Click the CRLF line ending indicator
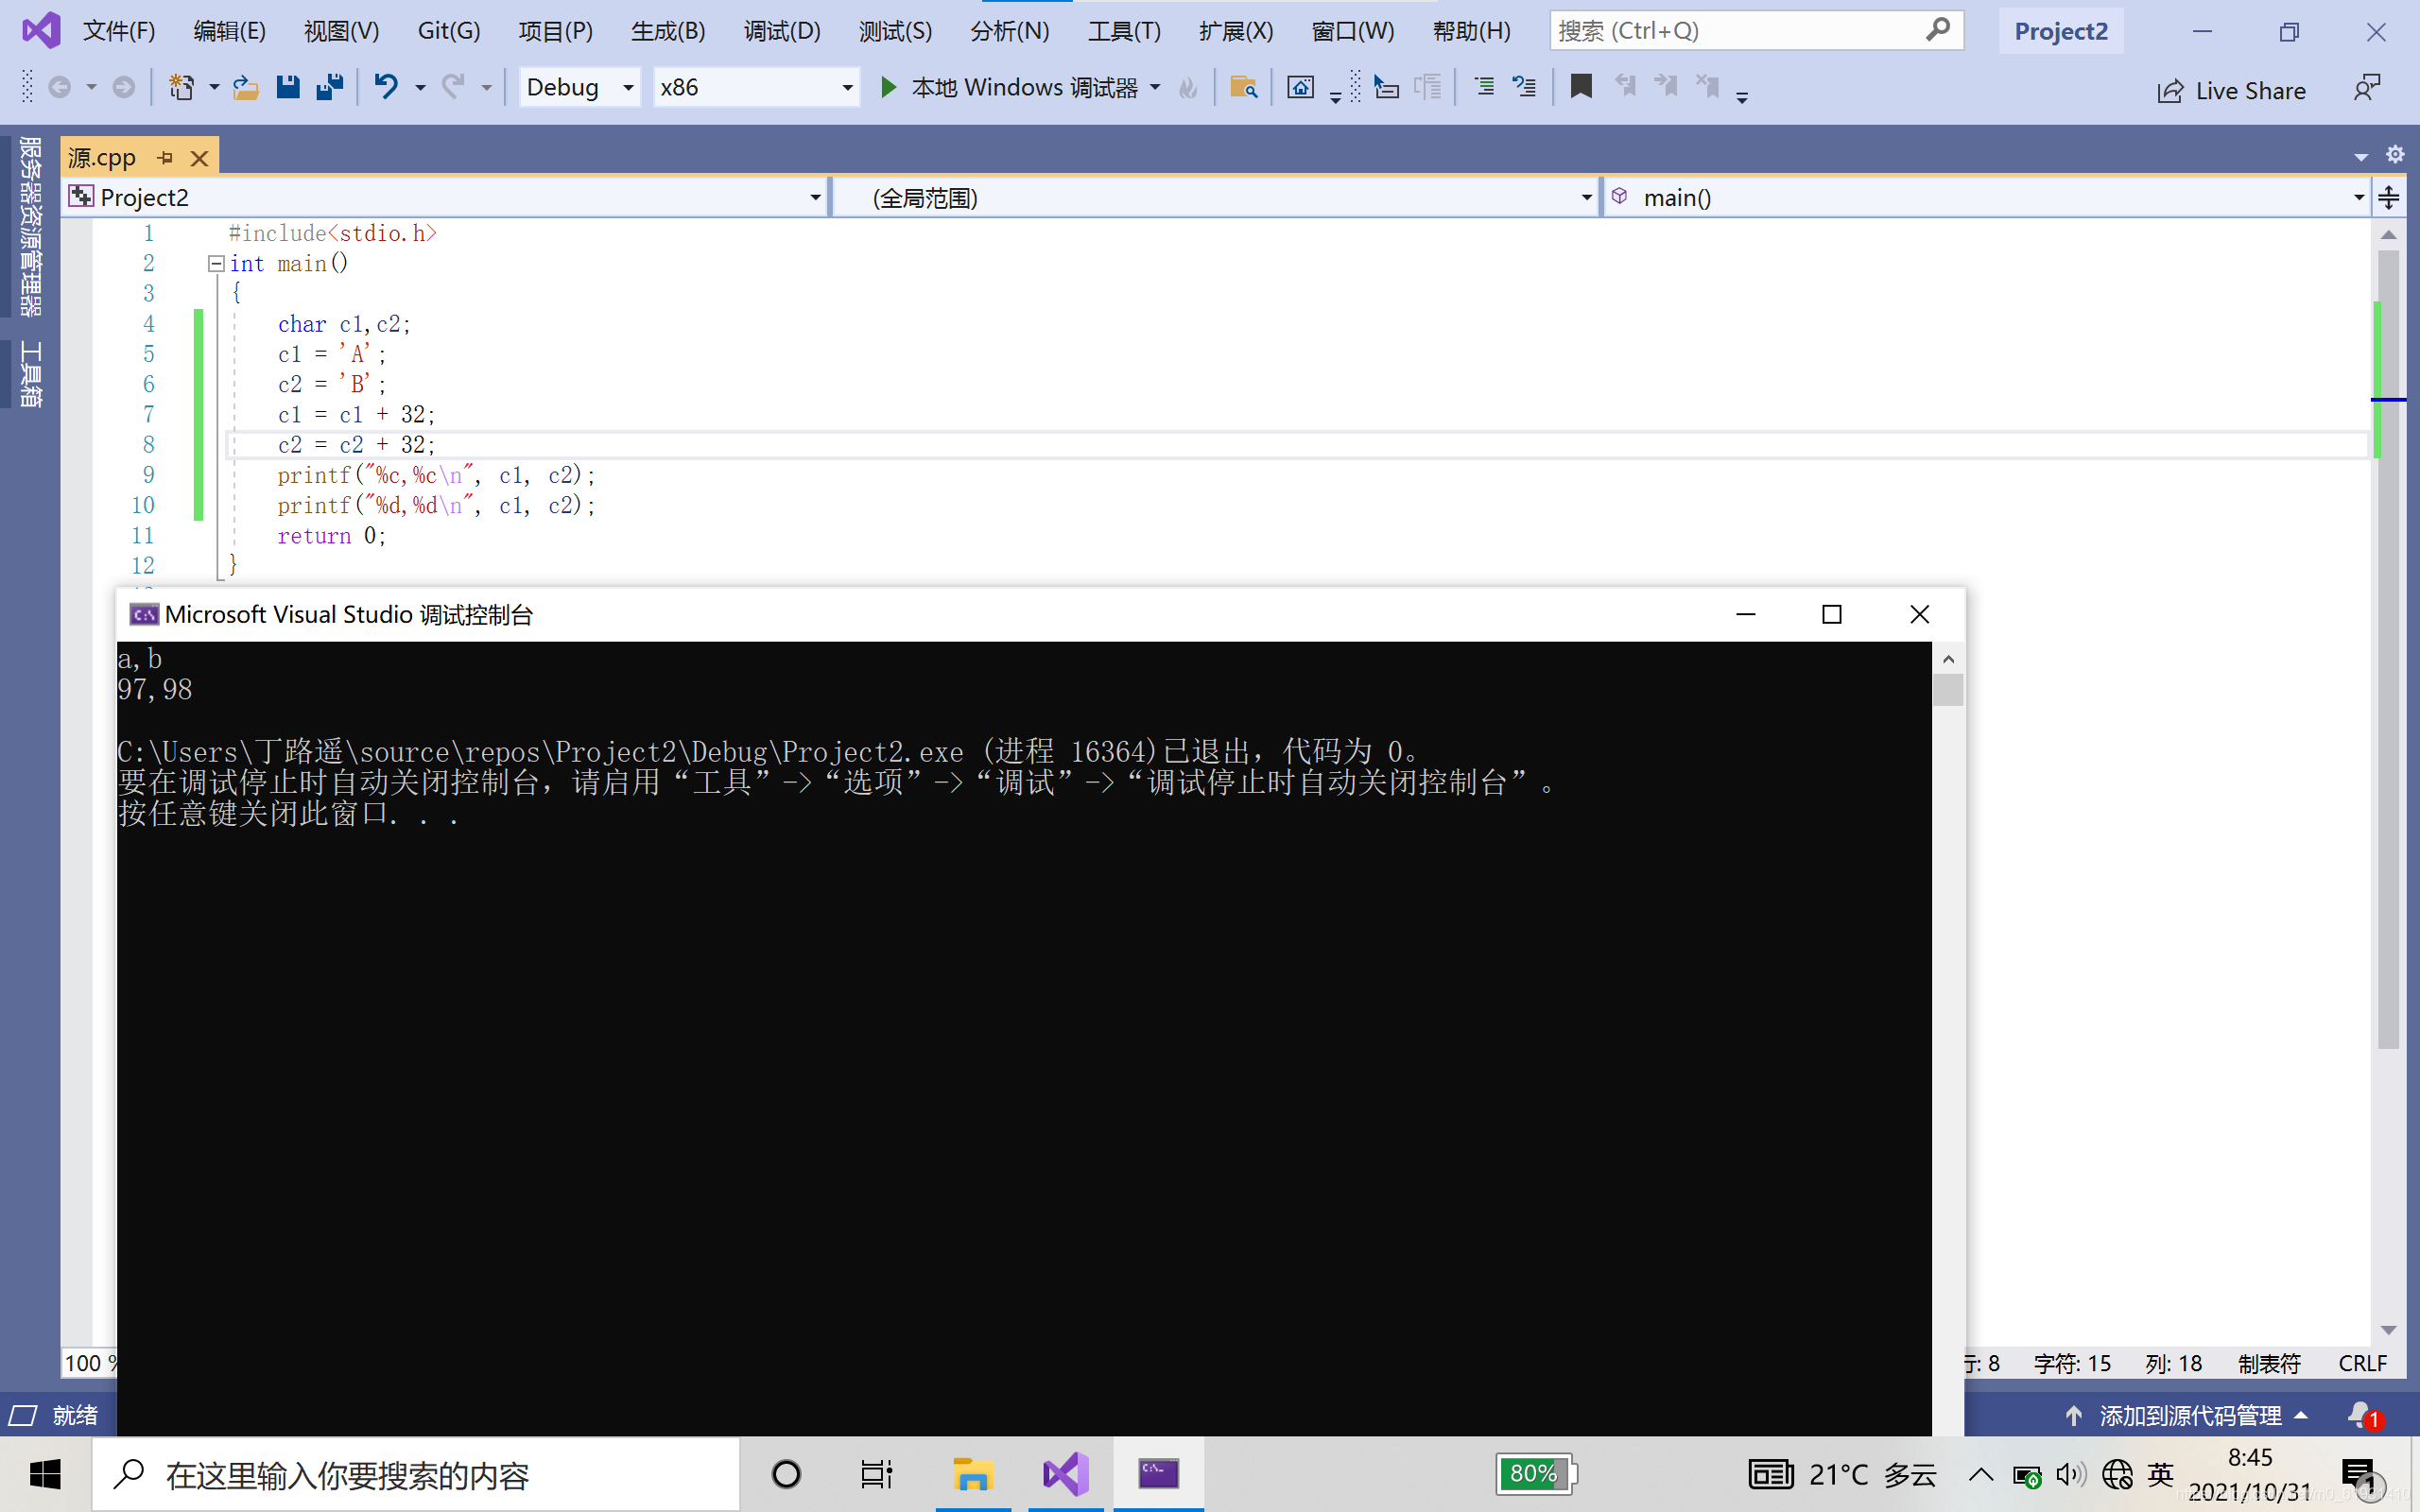2420x1512 pixels. point(2362,1363)
